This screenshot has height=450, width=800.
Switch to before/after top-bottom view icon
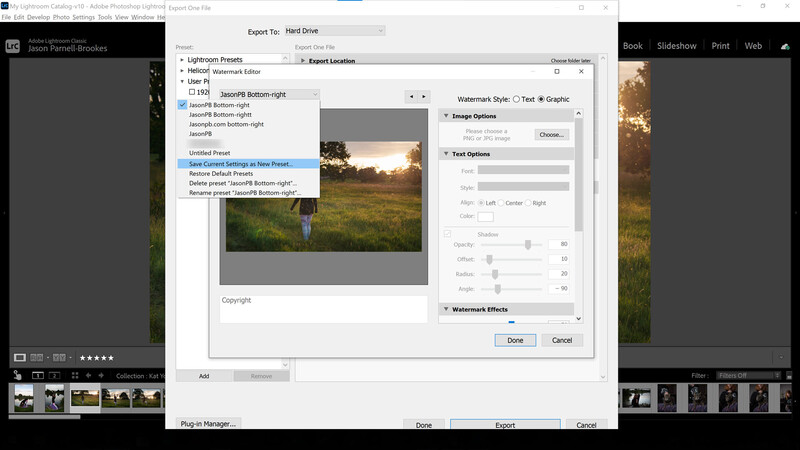(x=59, y=358)
